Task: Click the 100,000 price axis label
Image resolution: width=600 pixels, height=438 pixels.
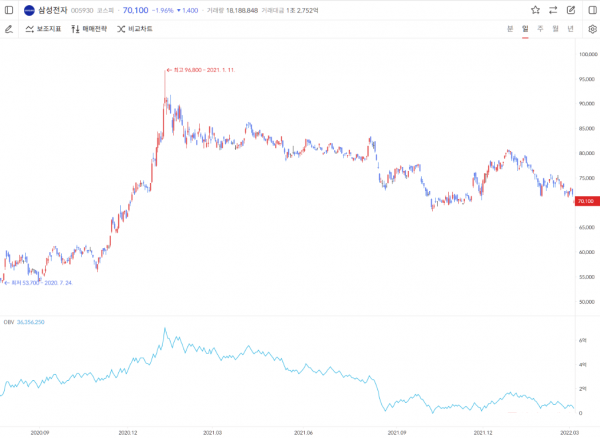Action: pyautogui.click(x=588, y=54)
